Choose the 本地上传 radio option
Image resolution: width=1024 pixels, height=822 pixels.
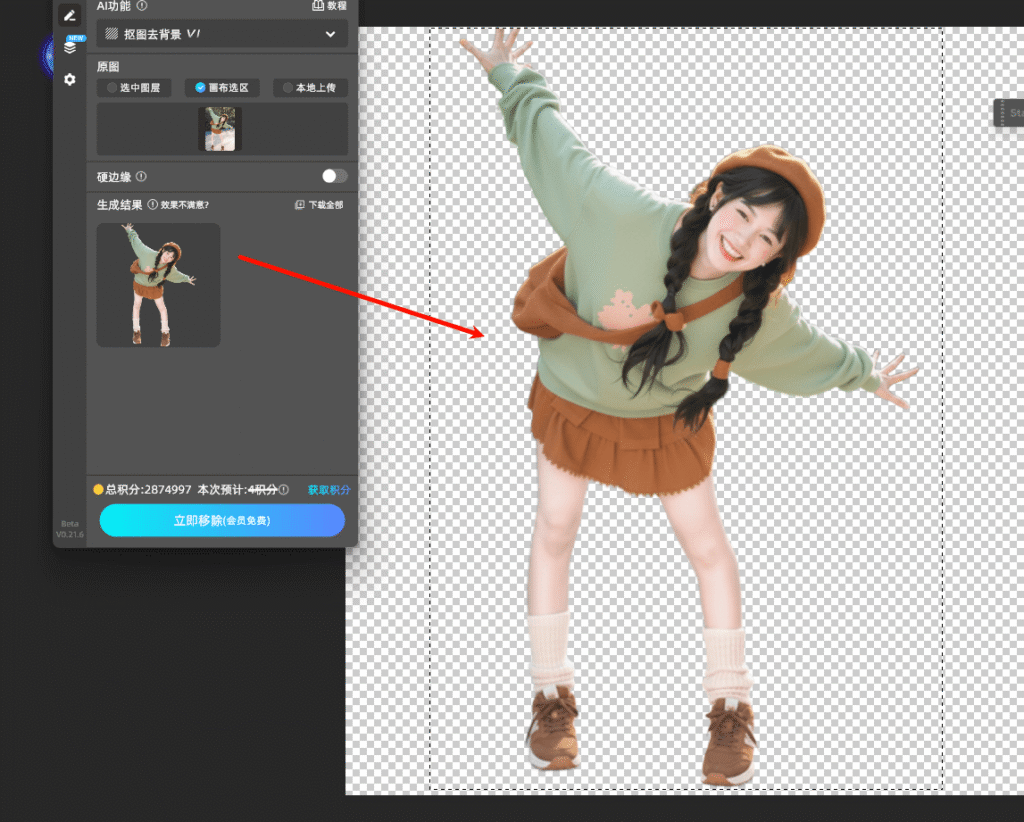(310, 88)
